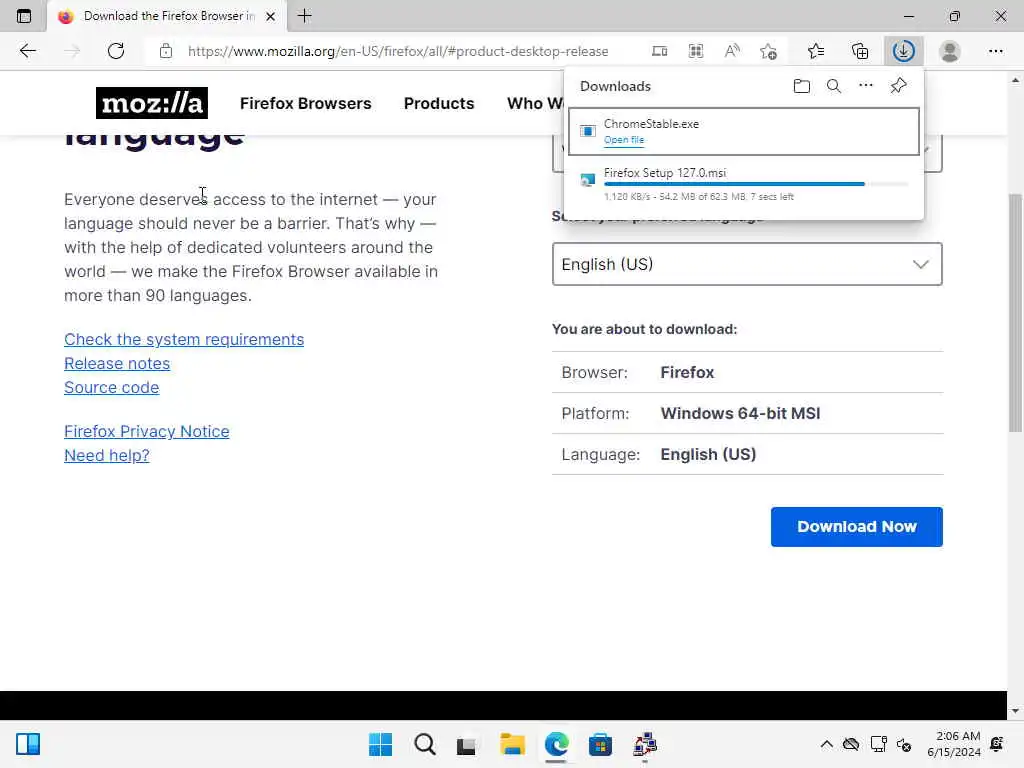This screenshot has width=1024, height=768.
Task: Open the Release notes link
Action: pos(117,364)
